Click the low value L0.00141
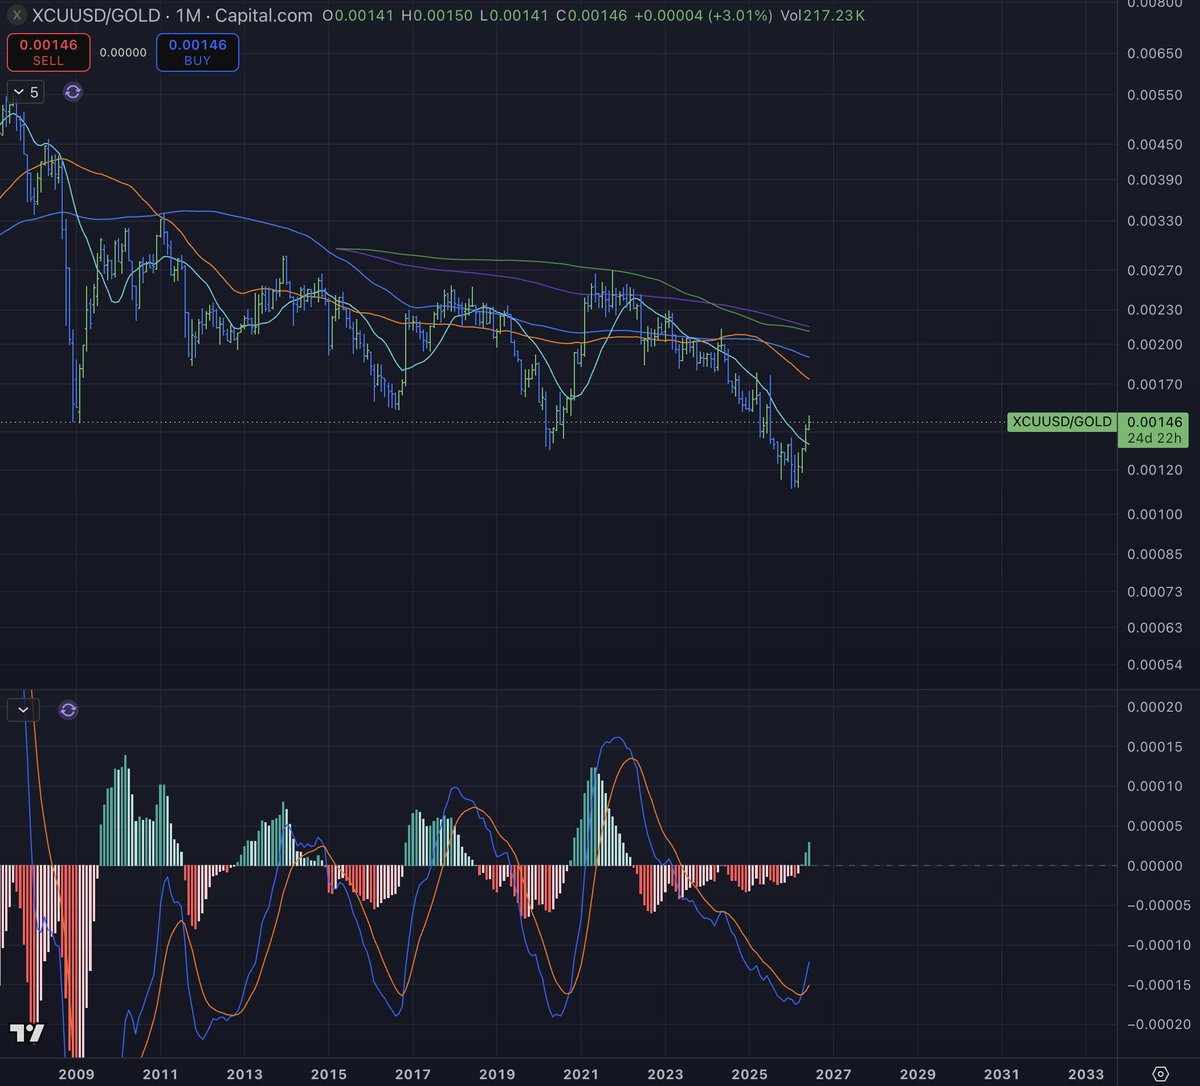The width and height of the screenshot is (1200, 1086). [514, 16]
